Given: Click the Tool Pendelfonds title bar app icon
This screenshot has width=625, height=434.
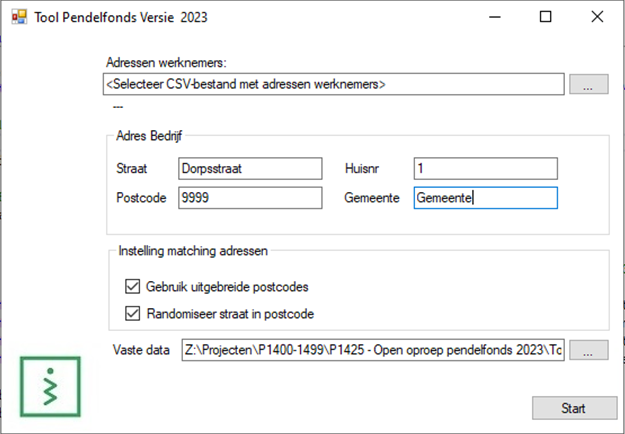Looking at the screenshot, I should tap(19, 17).
